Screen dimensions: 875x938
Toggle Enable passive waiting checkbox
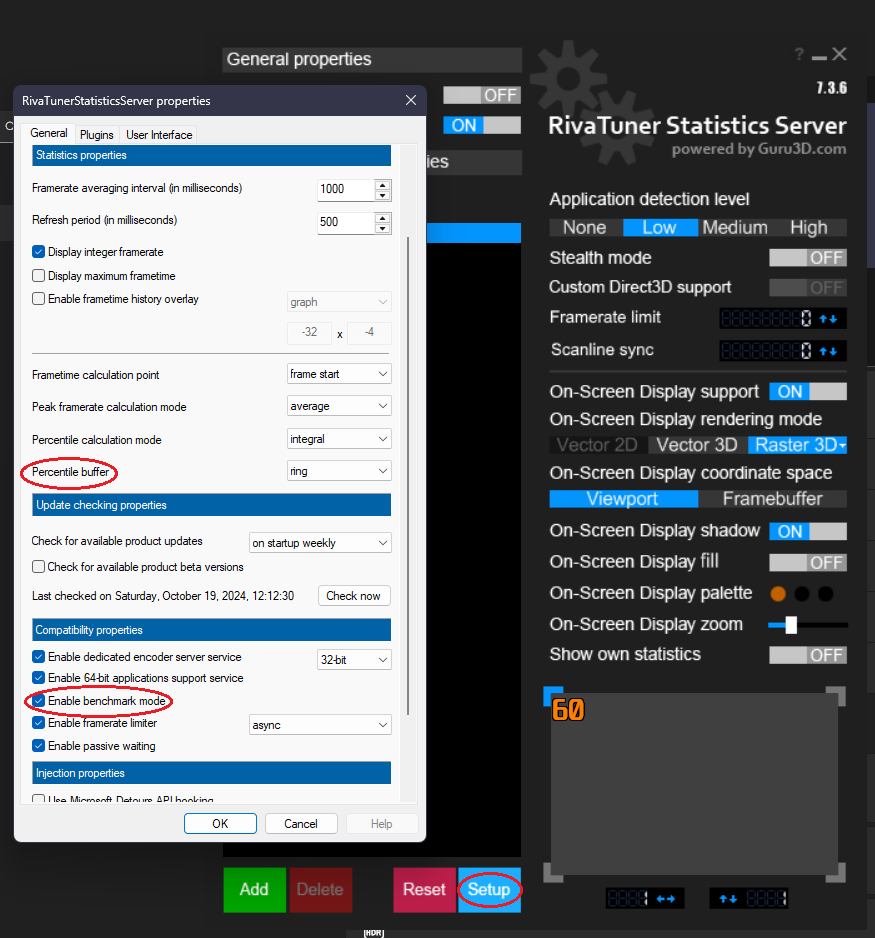(38, 745)
